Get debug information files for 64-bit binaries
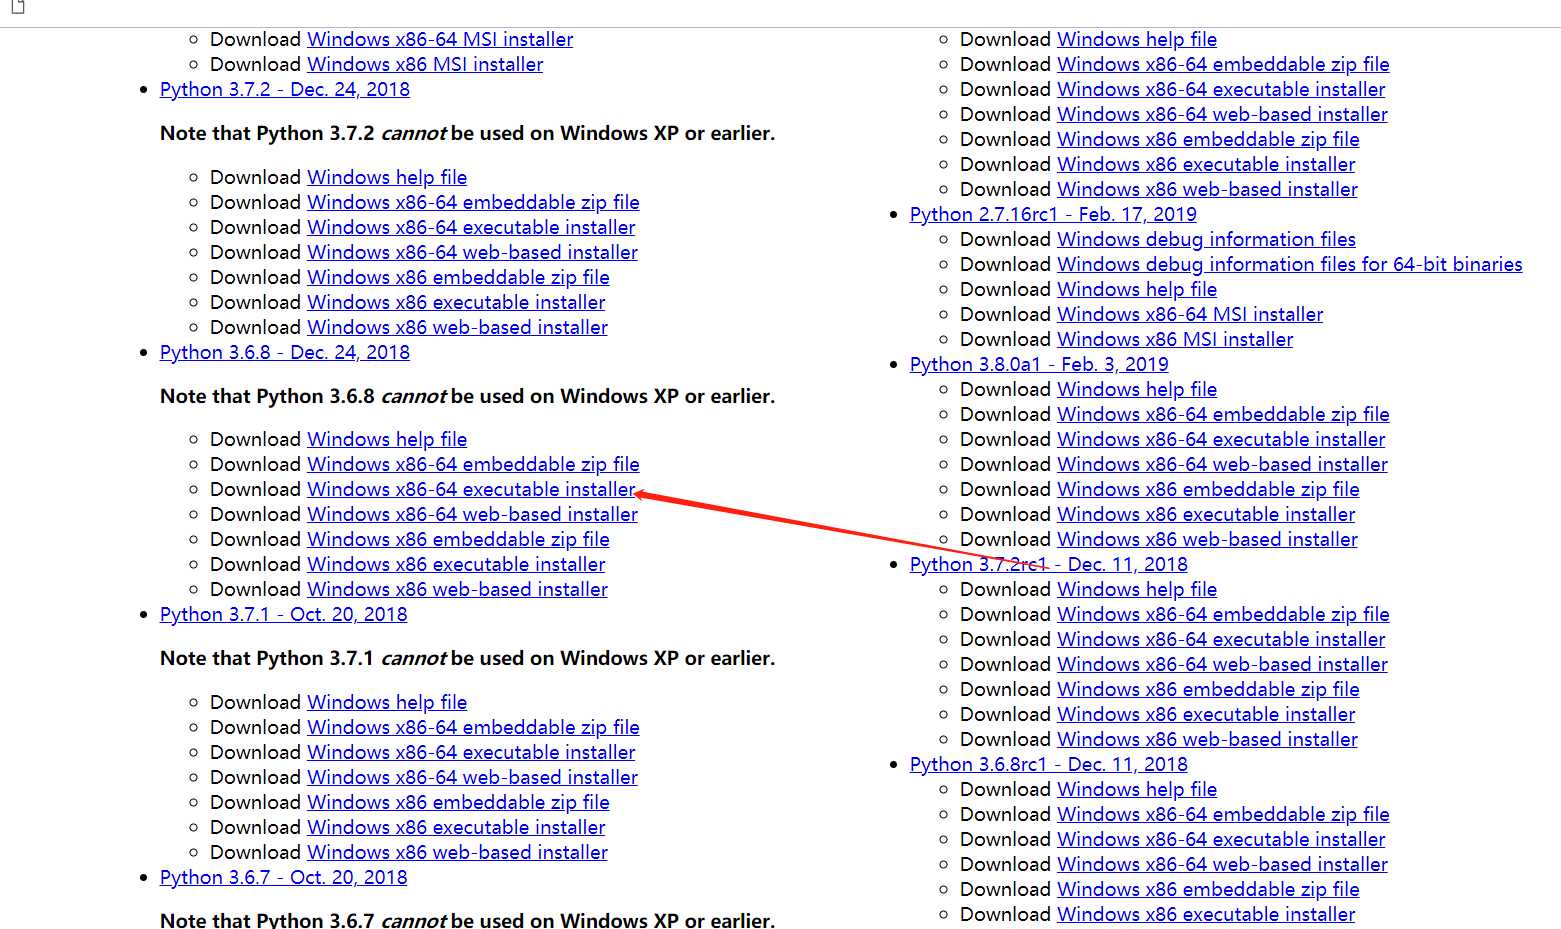The image size is (1561, 929). (1290, 264)
